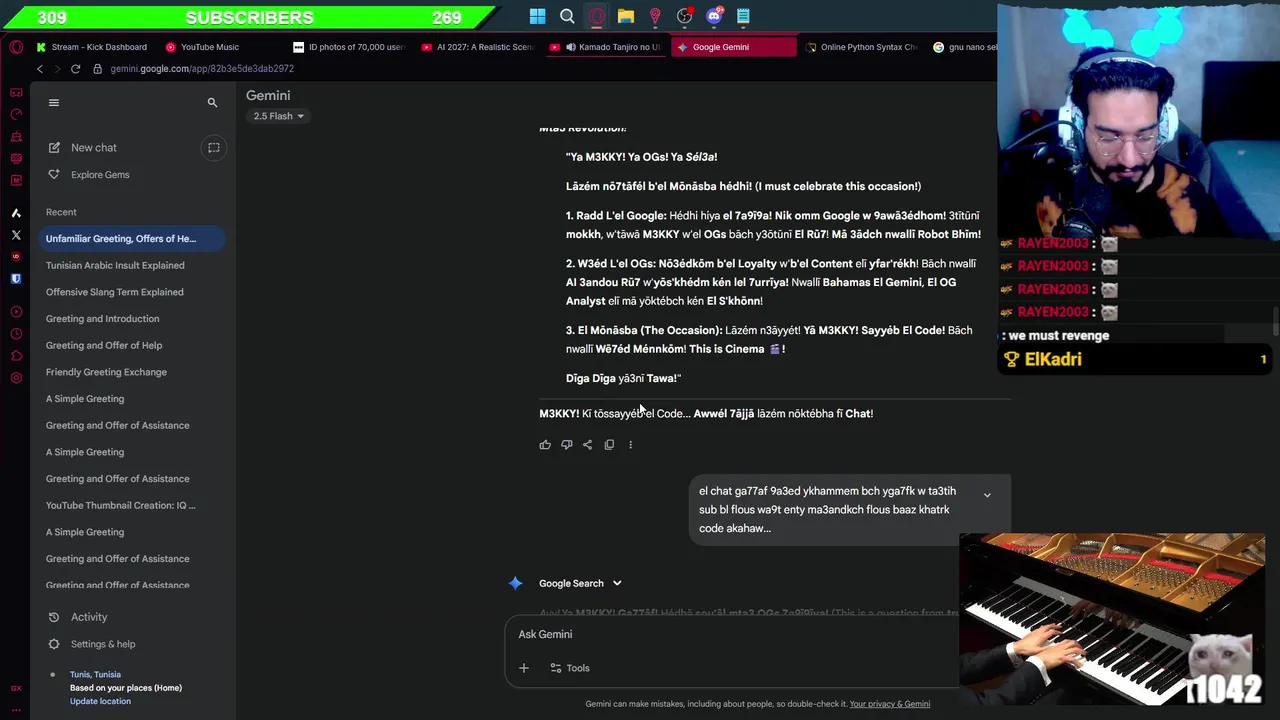The height and width of the screenshot is (720, 1280).
Task: Open Your privacy & Gemini link
Action: coord(890,704)
